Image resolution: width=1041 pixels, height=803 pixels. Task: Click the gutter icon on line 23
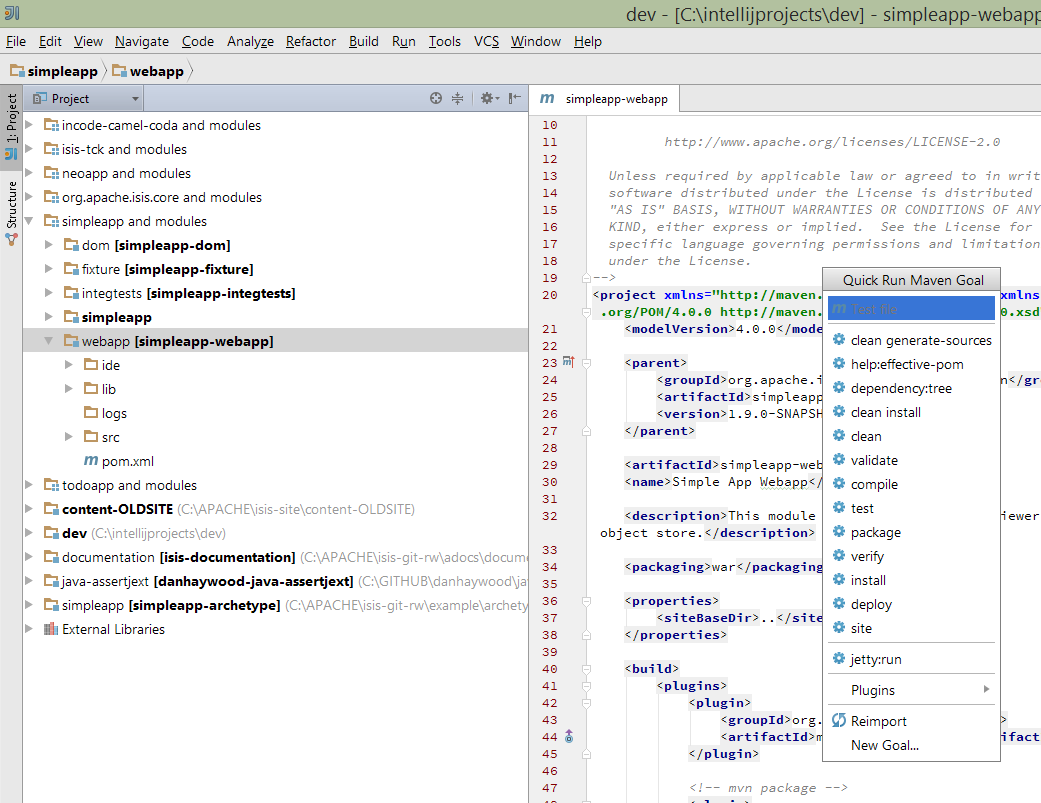coord(569,362)
